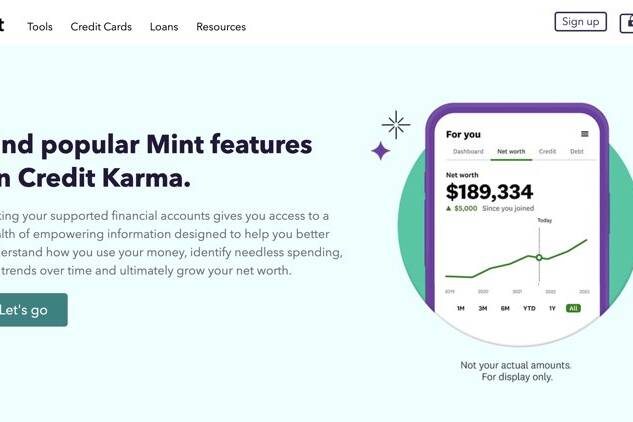633x422 pixels.
Task: Select the 1M time range option
Action: point(461,308)
